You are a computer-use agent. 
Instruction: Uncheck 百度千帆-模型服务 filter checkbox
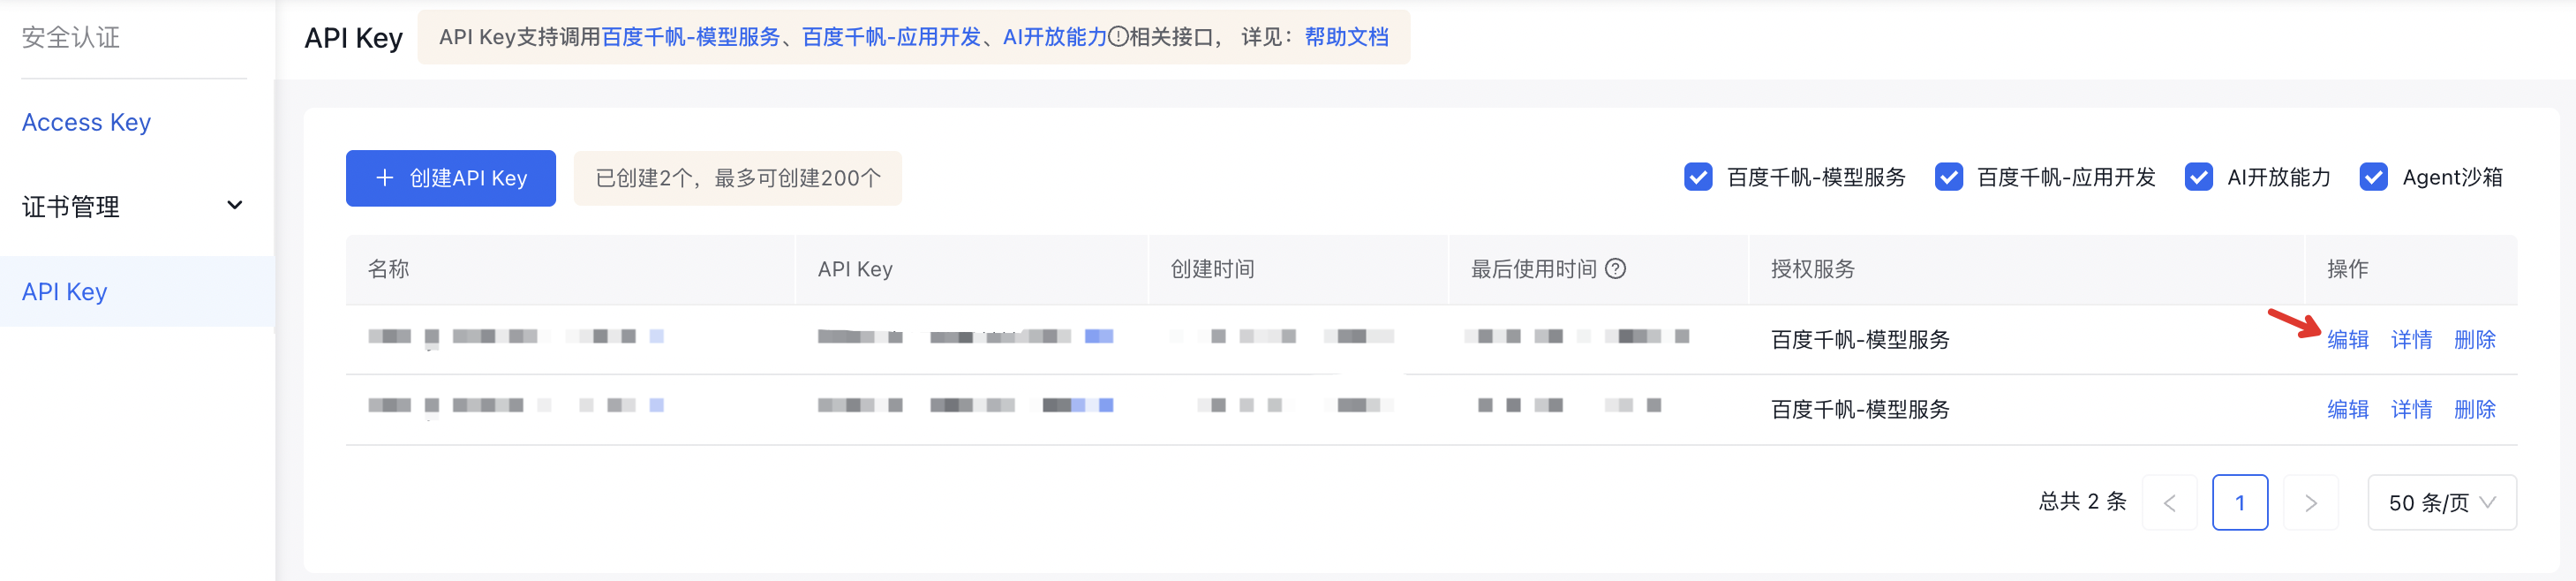pyautogui.click(x=1698, y=177)
